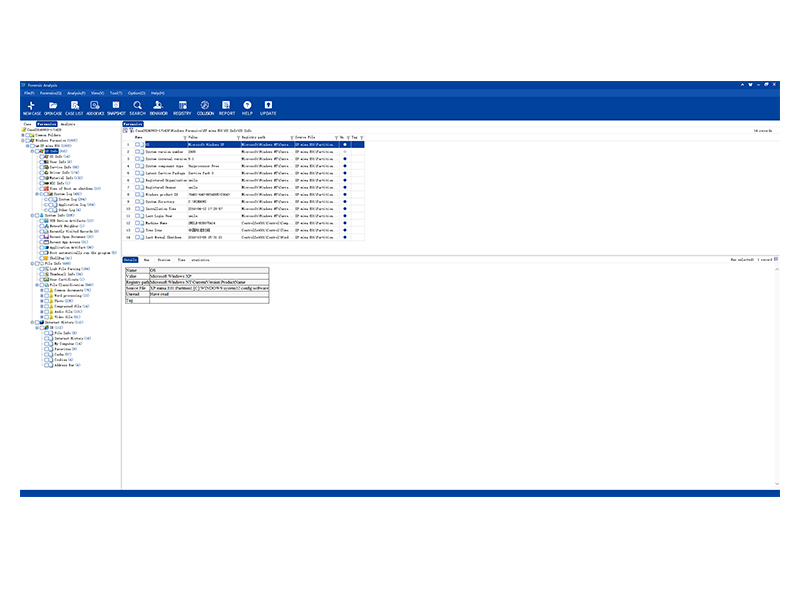Click the filter icon on Name column

click(185, 138)
